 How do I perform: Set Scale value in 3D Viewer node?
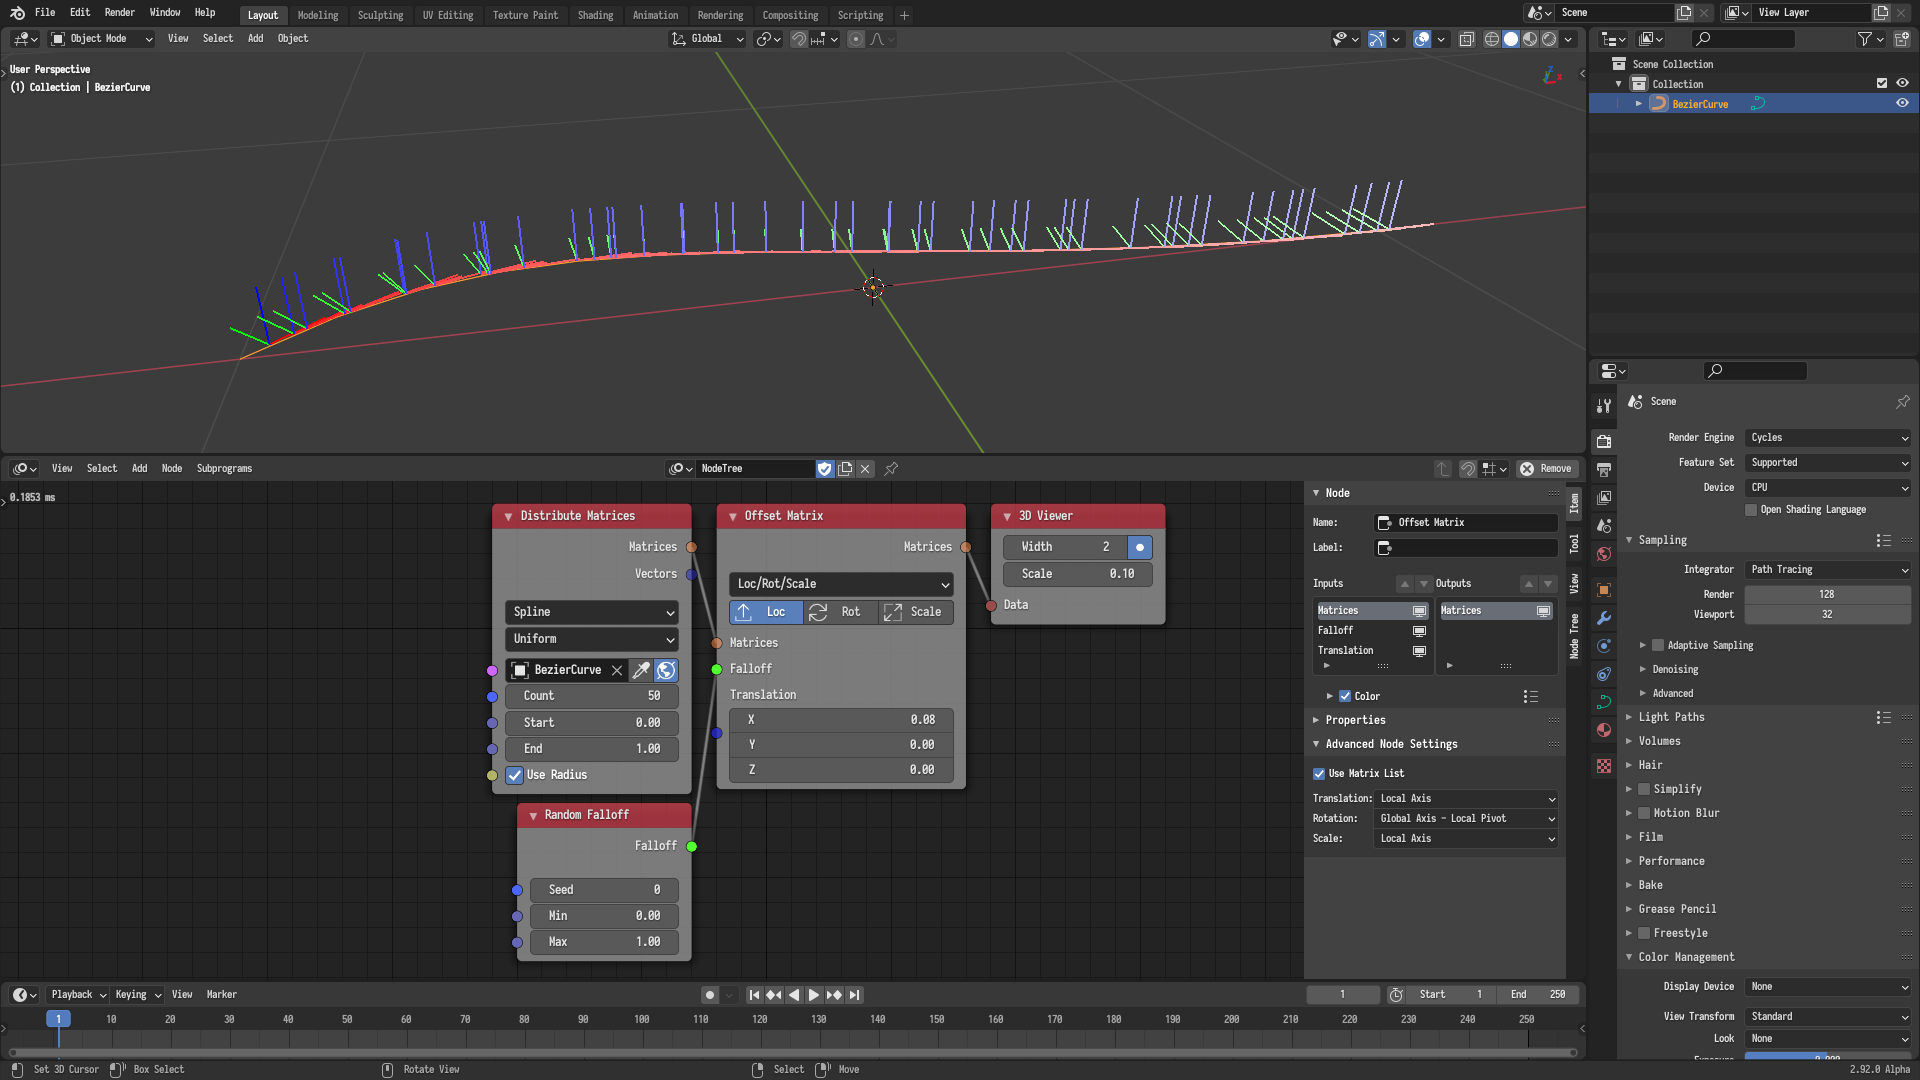[1077, 574]
